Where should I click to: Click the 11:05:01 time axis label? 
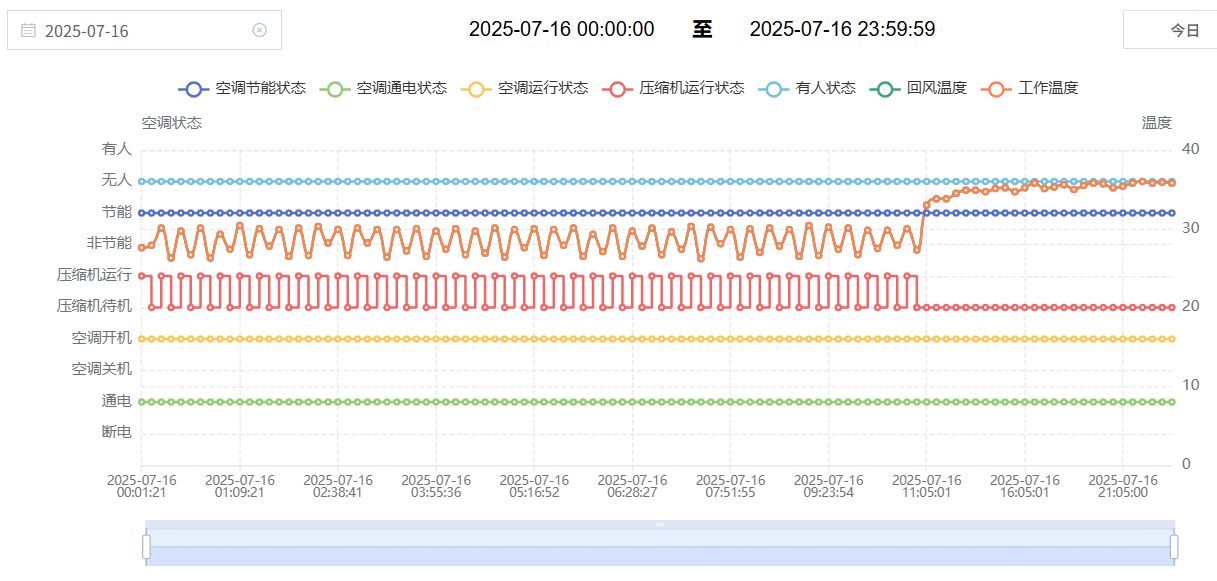926,486
